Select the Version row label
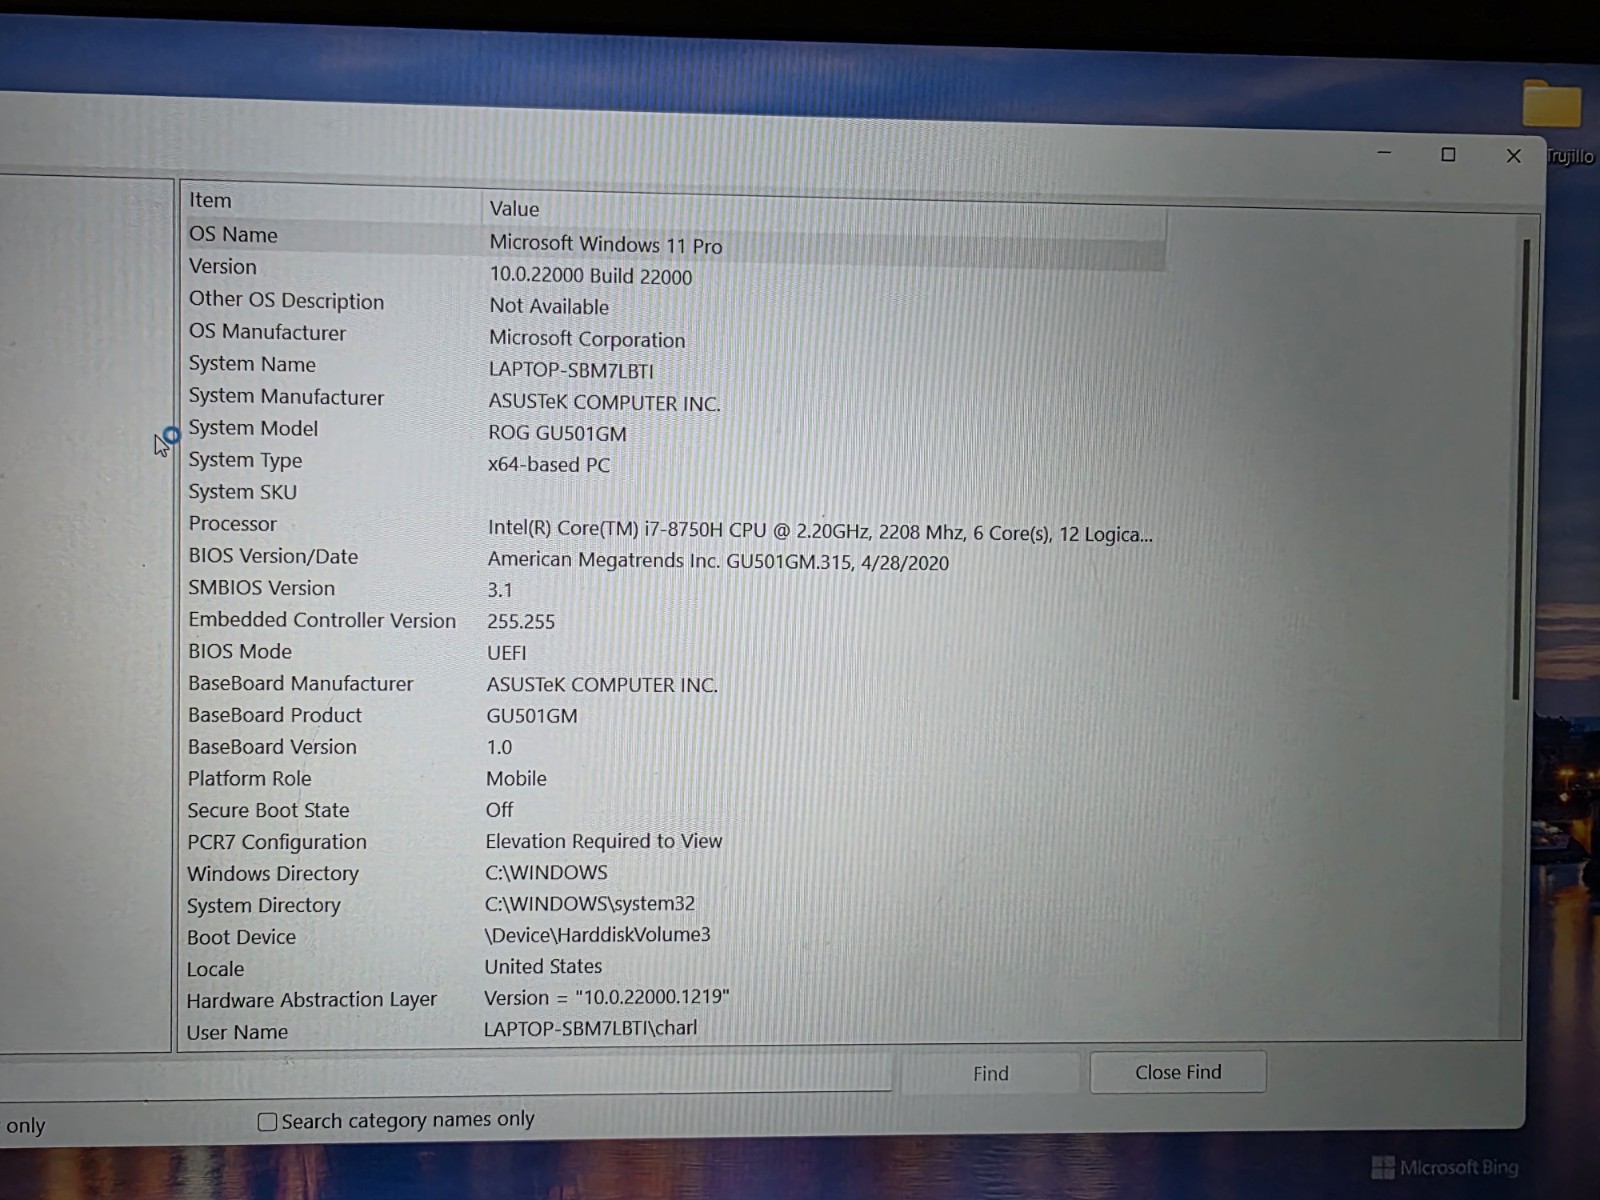 pos(223,267)
